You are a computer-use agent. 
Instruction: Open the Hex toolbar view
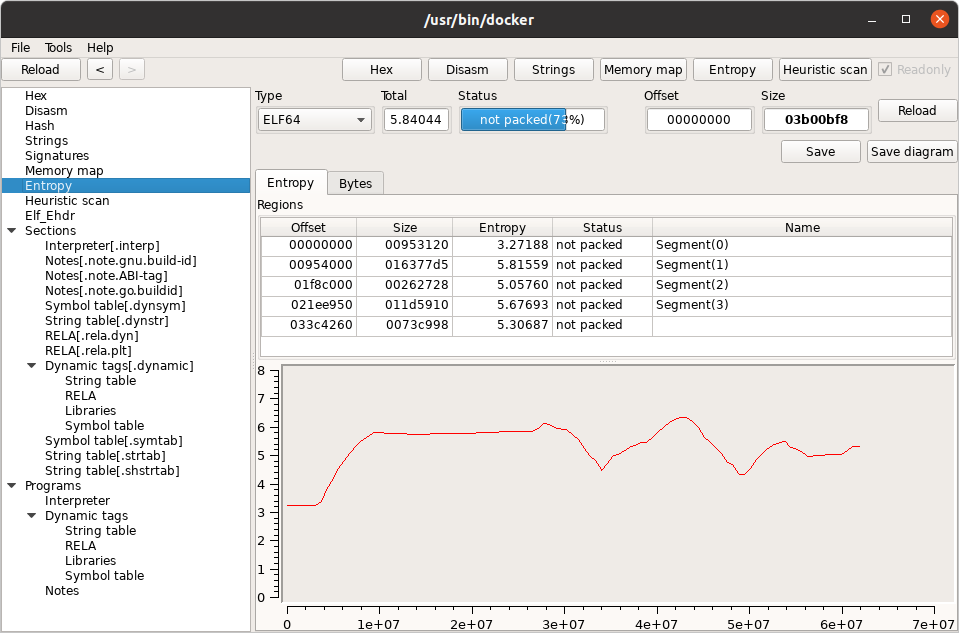pos(382,70)
